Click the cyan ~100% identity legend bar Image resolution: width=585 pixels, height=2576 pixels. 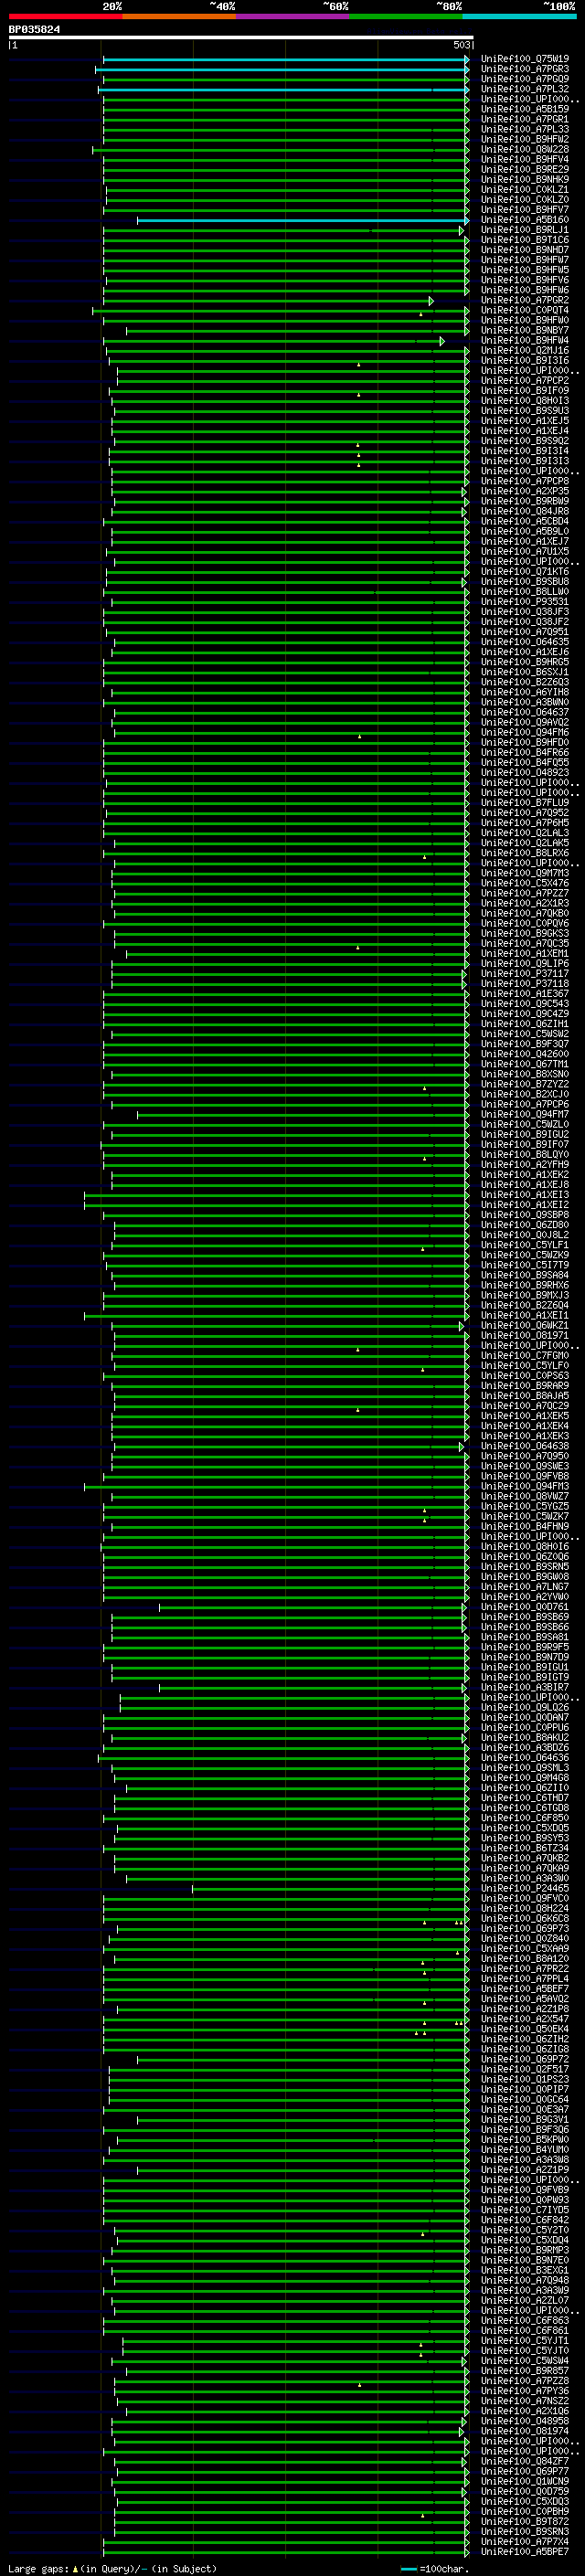[519, 16]
